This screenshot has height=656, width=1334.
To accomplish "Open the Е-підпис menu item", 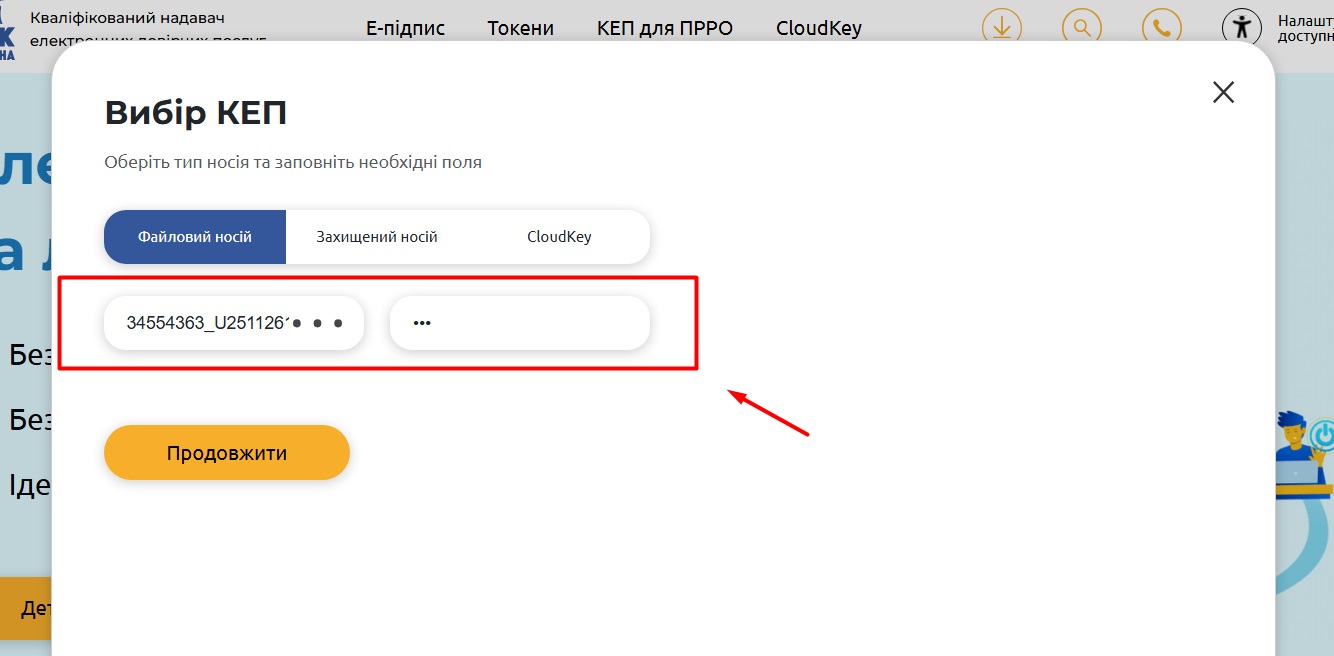I will (405, 28).
